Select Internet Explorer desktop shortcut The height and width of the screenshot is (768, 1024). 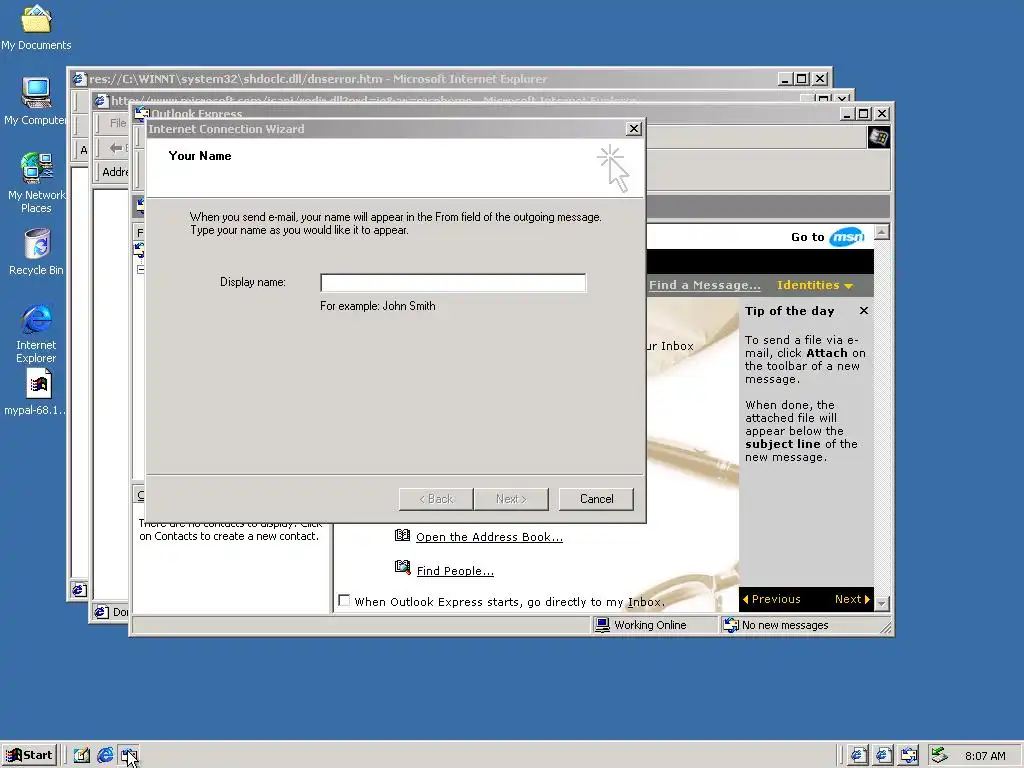pyautogui.click(x=36, y=332)
